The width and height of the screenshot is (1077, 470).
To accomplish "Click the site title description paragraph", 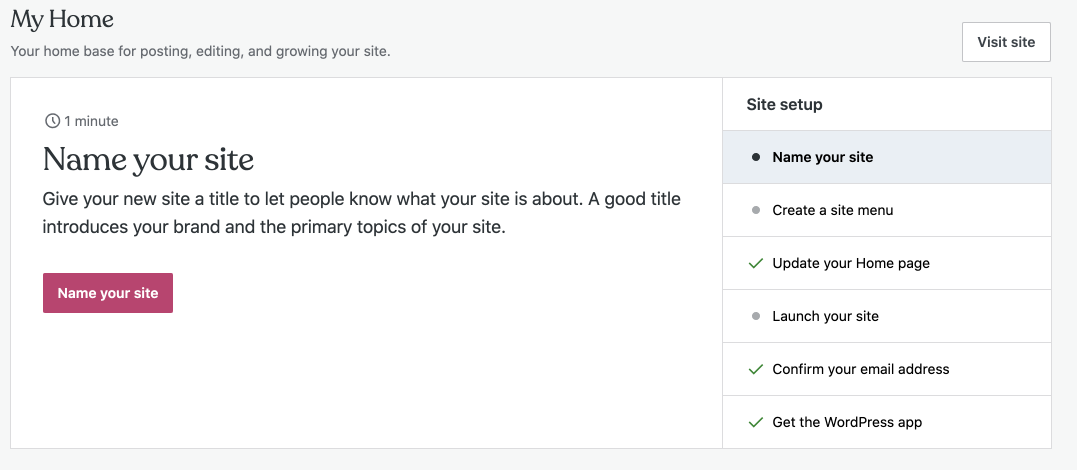I will coord(361,213).
